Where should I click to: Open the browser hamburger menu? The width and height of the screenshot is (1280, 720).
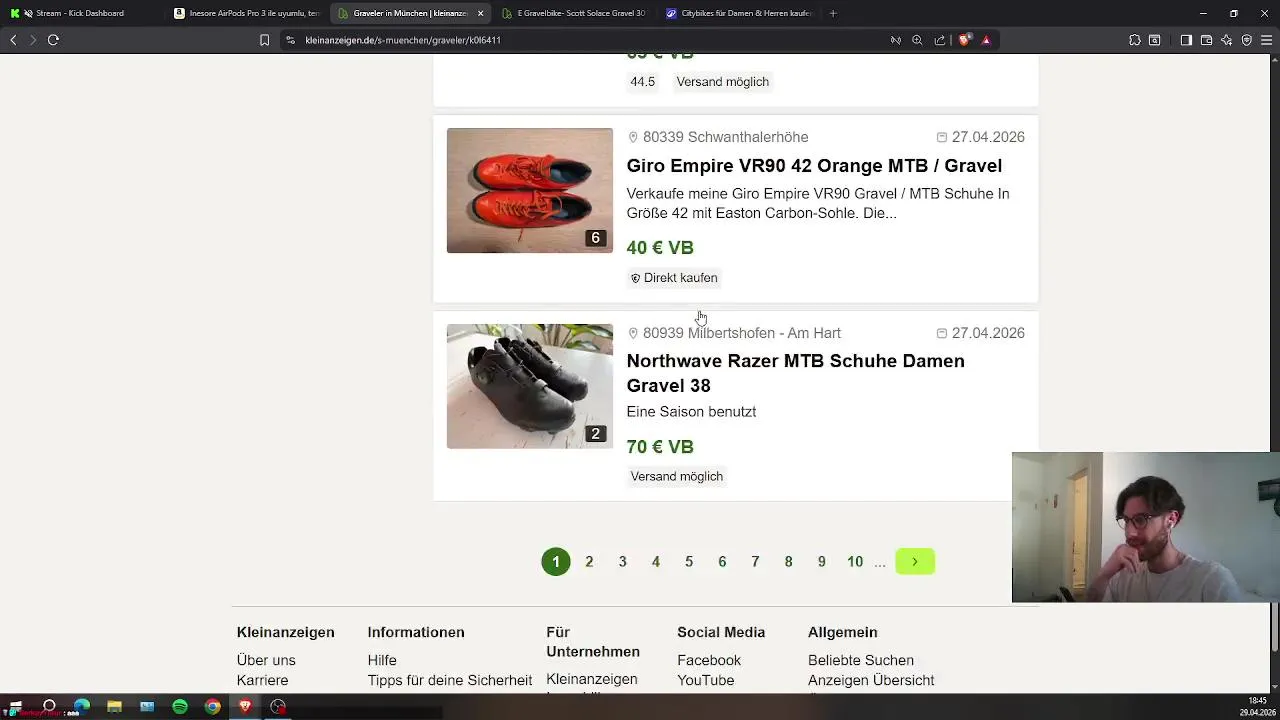1267,40
